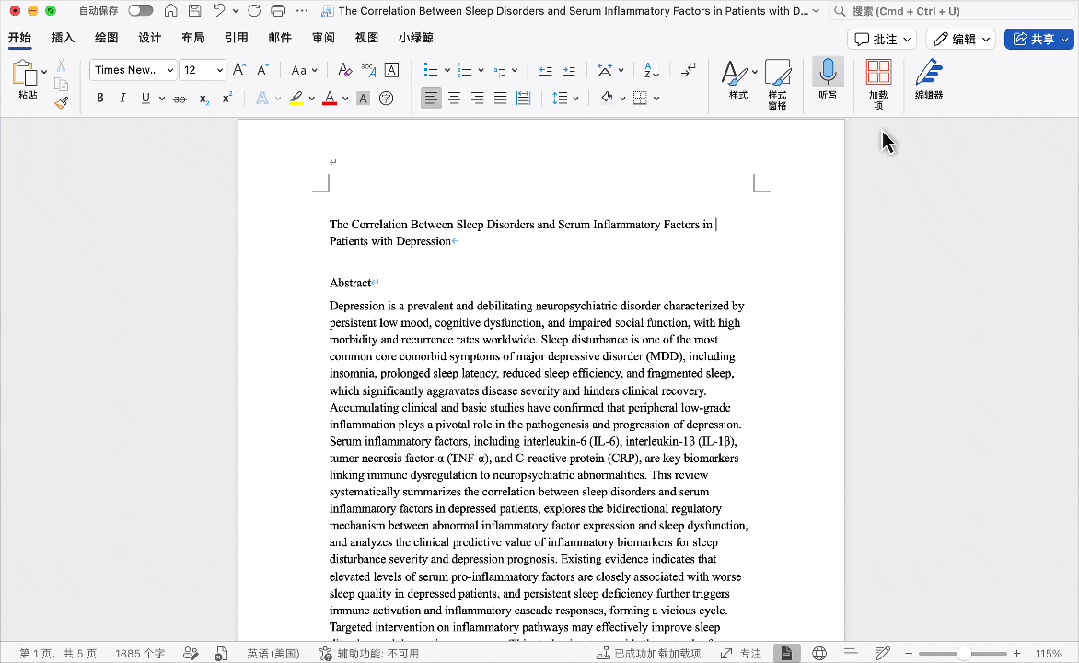
Task: Switch to the 插入 ribbon tab
Action: (63, 38)
